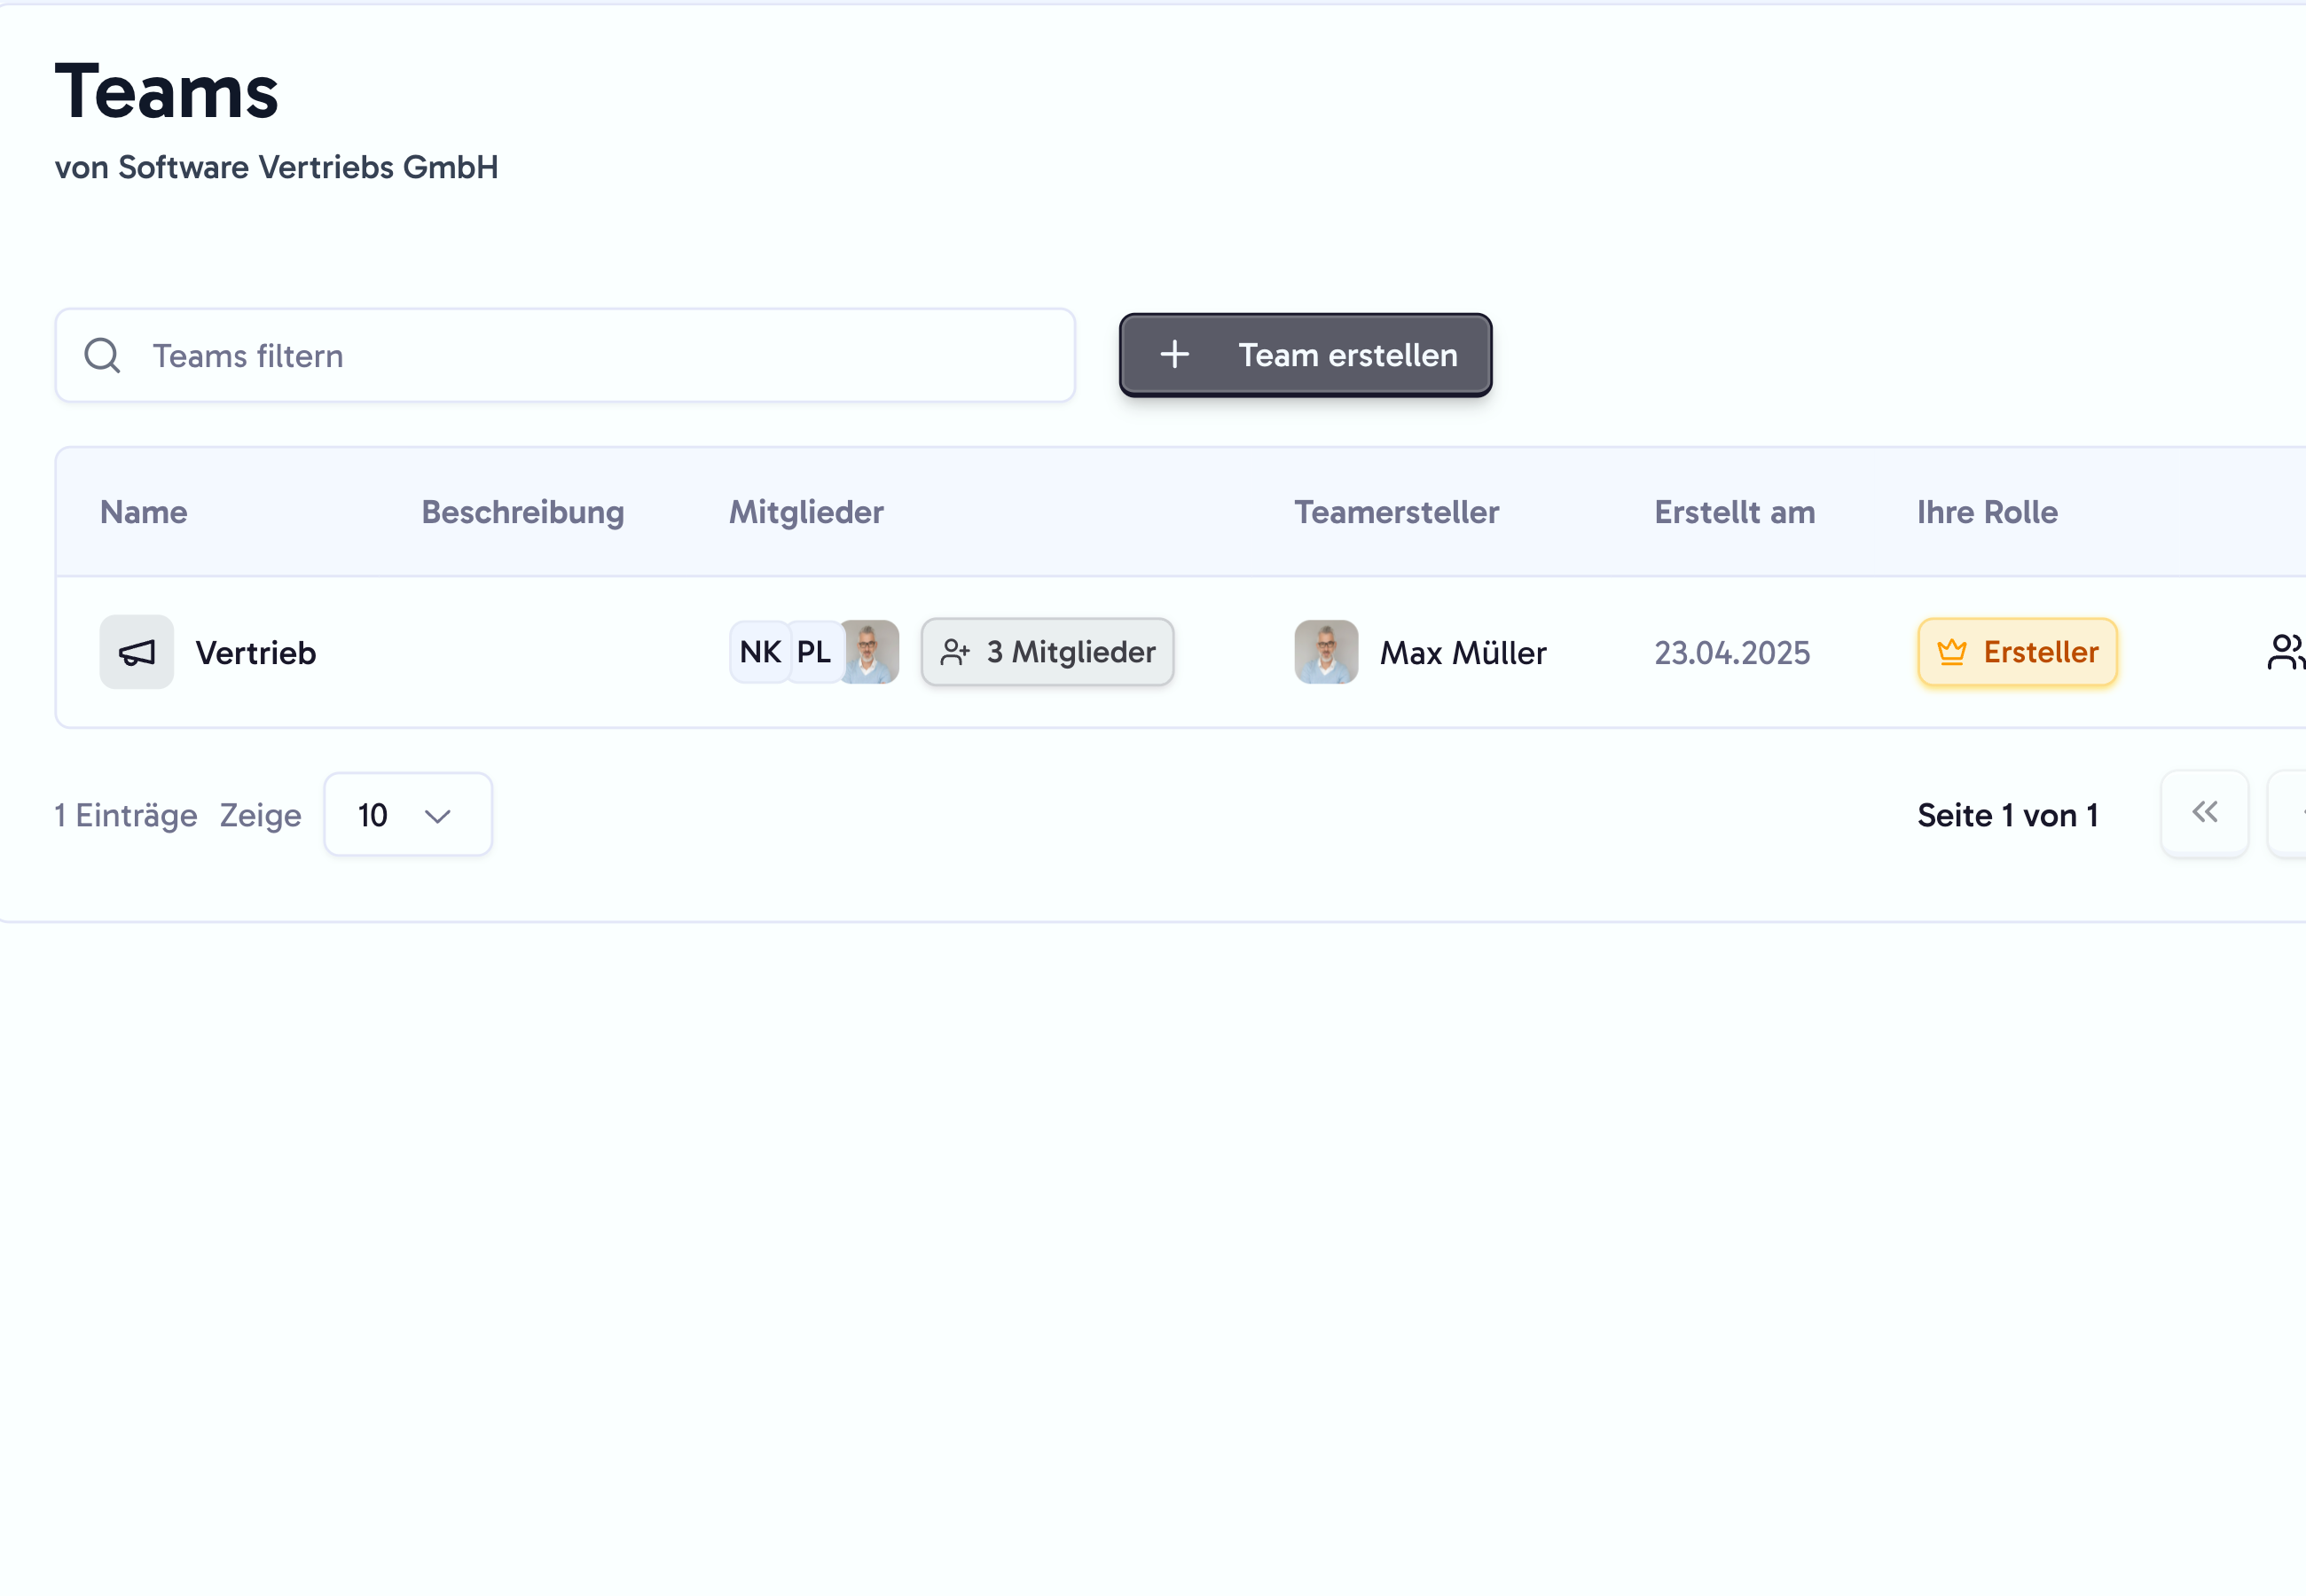Image resolution: width=2306 pixels, height=1596 pixels.
Task: Sort by the Name column header
Action: pyautogui.click(x=144, y=512)
